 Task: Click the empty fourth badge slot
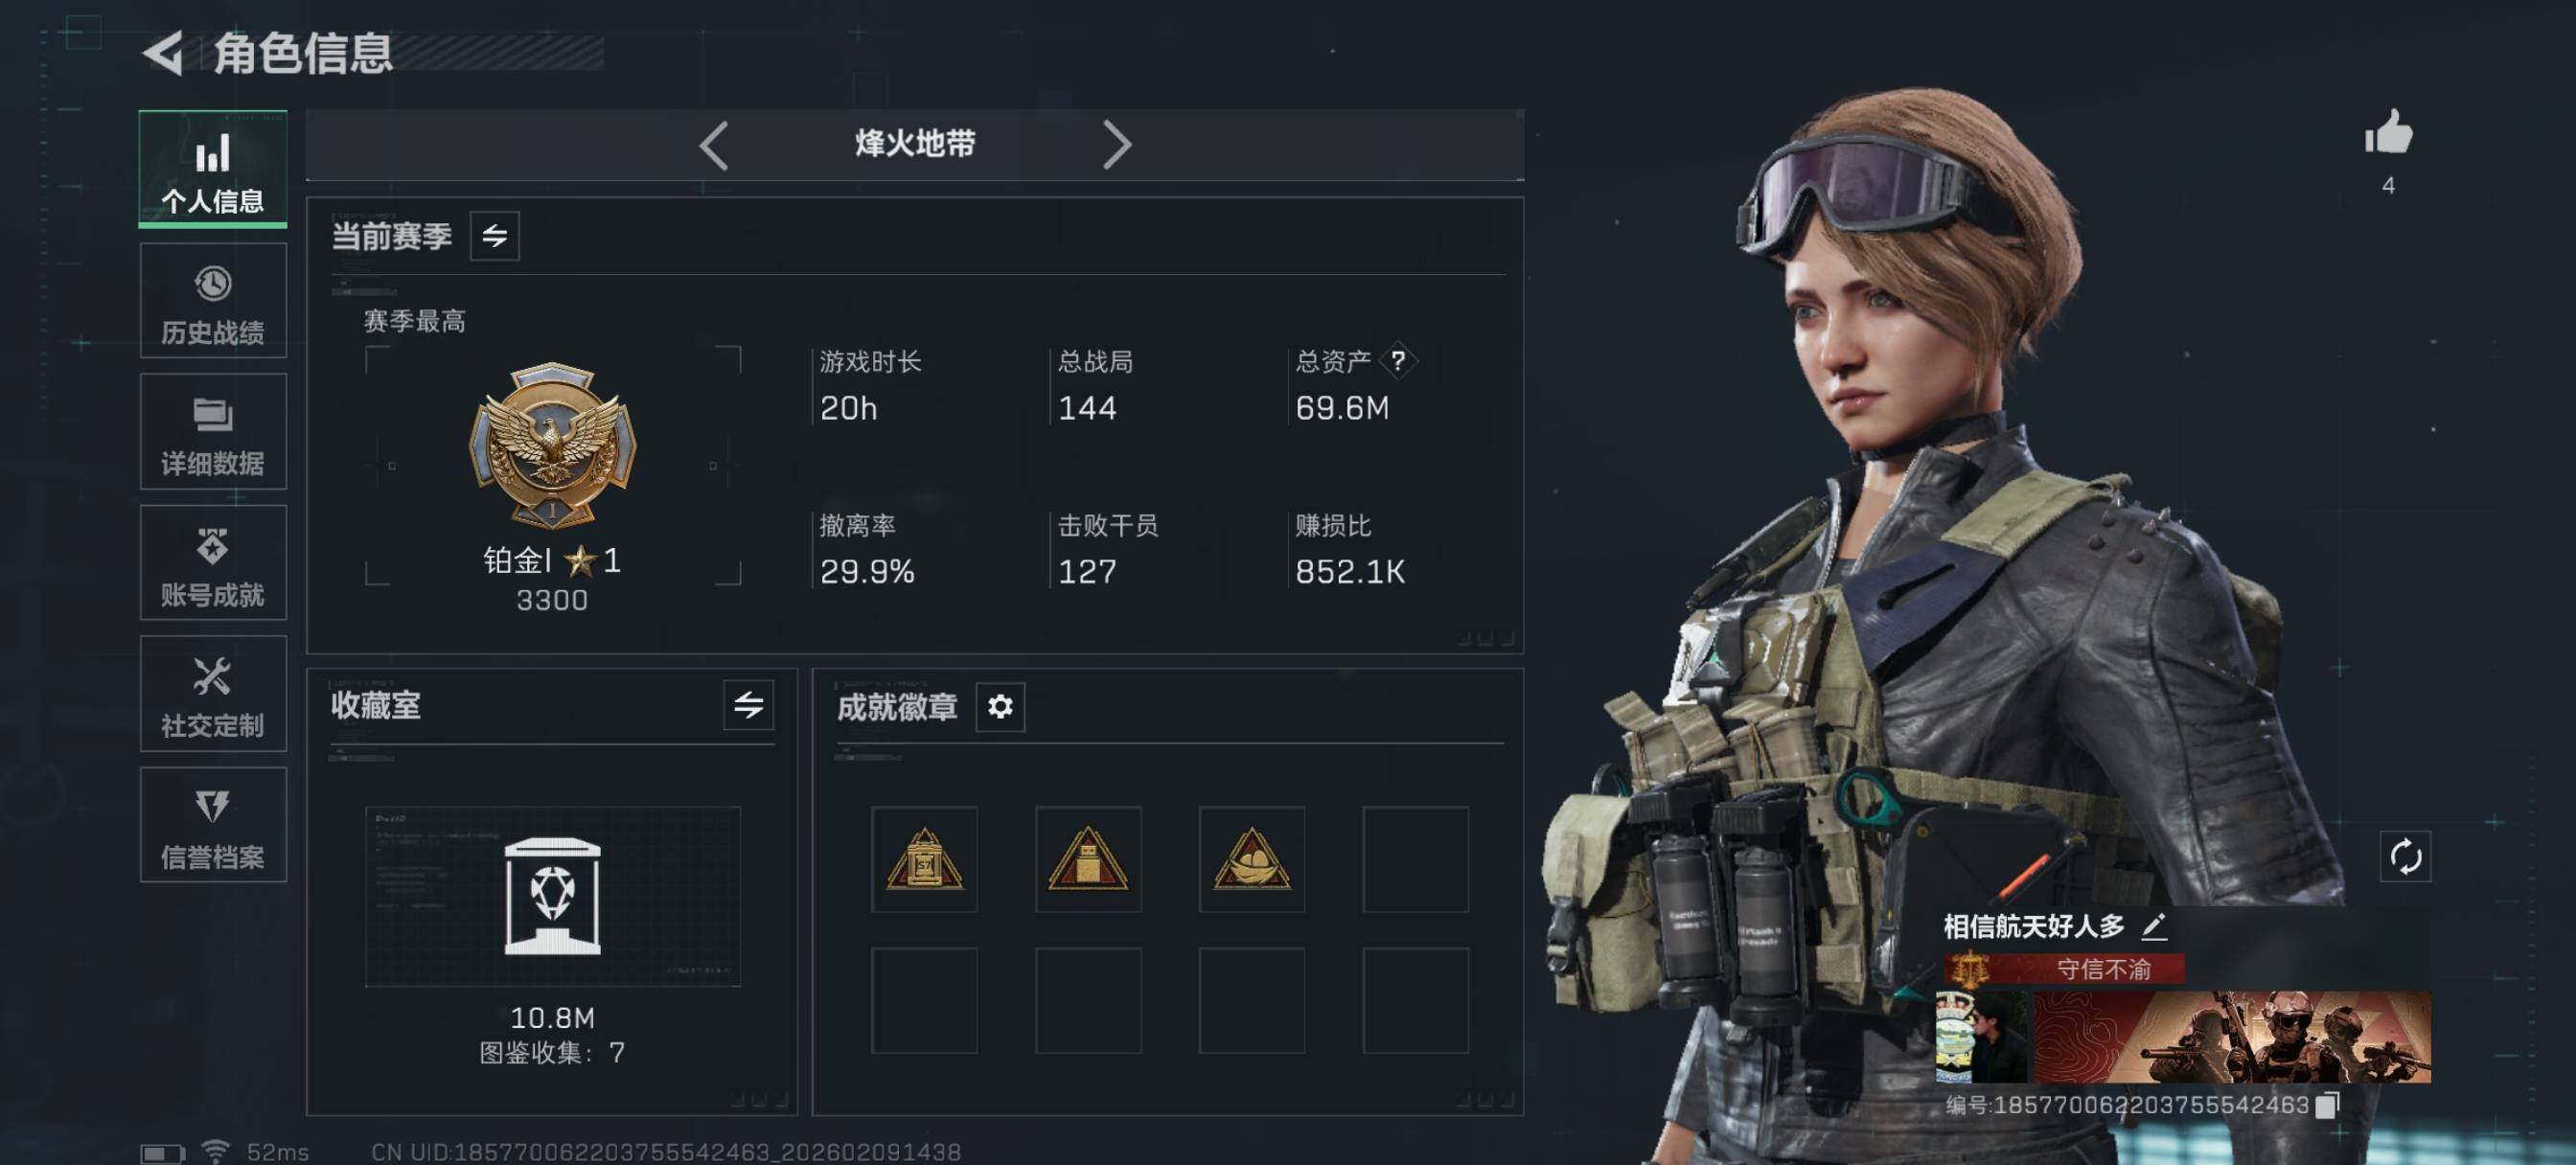(x=1416, y=859)
